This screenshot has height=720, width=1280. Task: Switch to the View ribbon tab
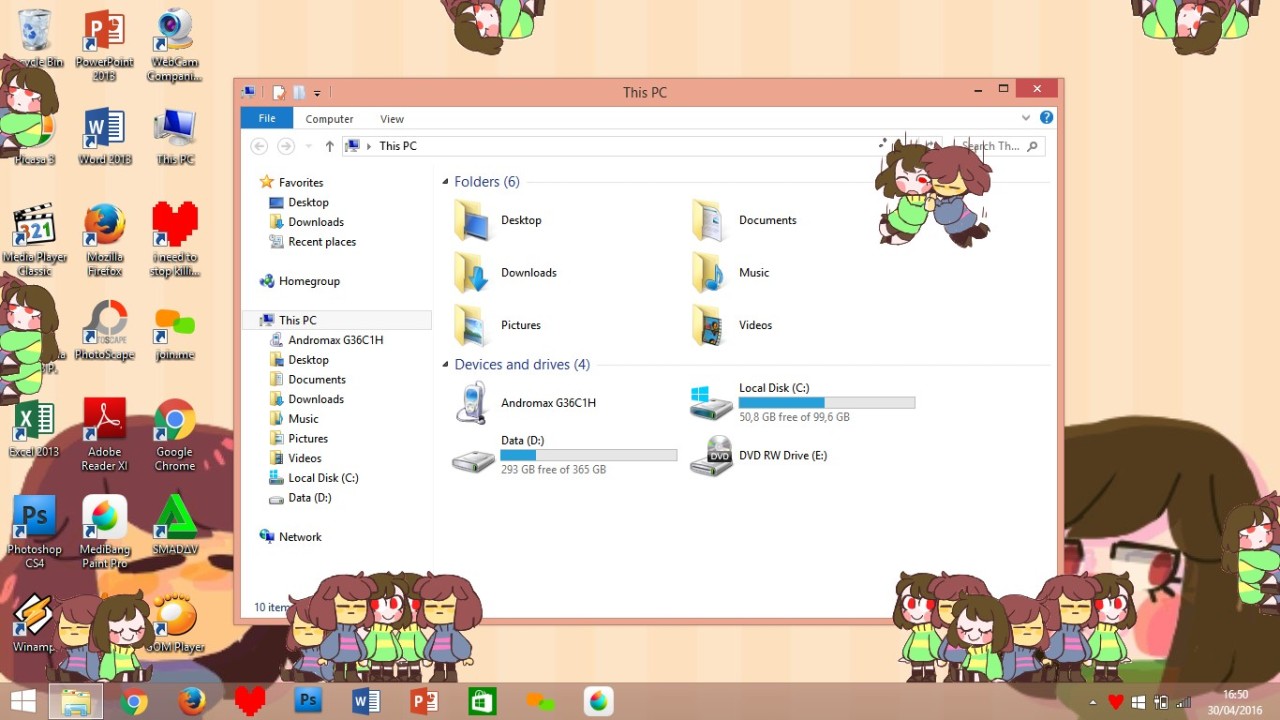click(x=392, y=118)
